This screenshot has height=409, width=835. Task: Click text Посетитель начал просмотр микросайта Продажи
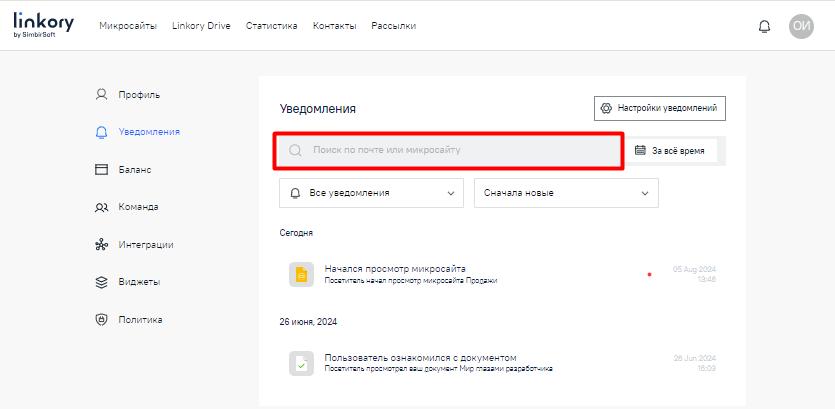pos(411,281)
